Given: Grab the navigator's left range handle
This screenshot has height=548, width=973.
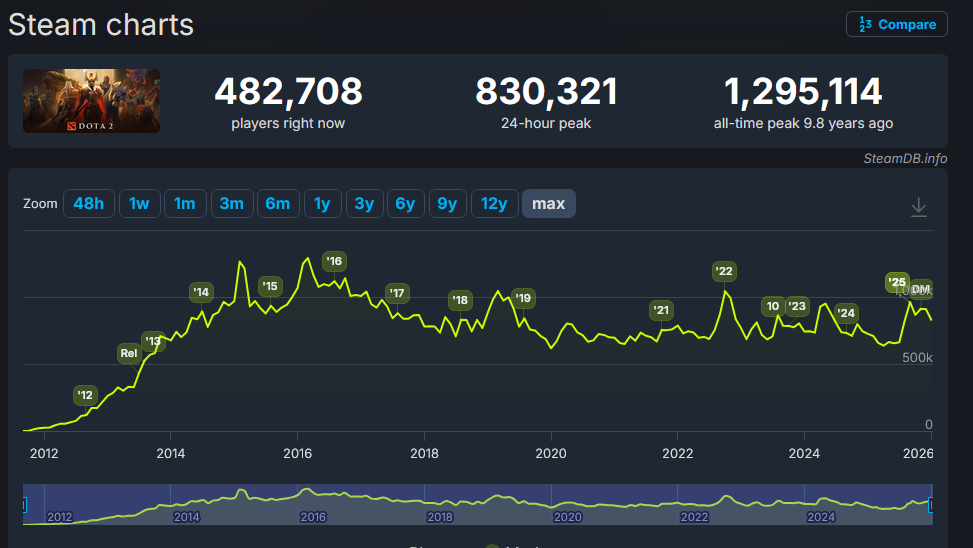Looking at the screenshot, I should tap(24, 505).
